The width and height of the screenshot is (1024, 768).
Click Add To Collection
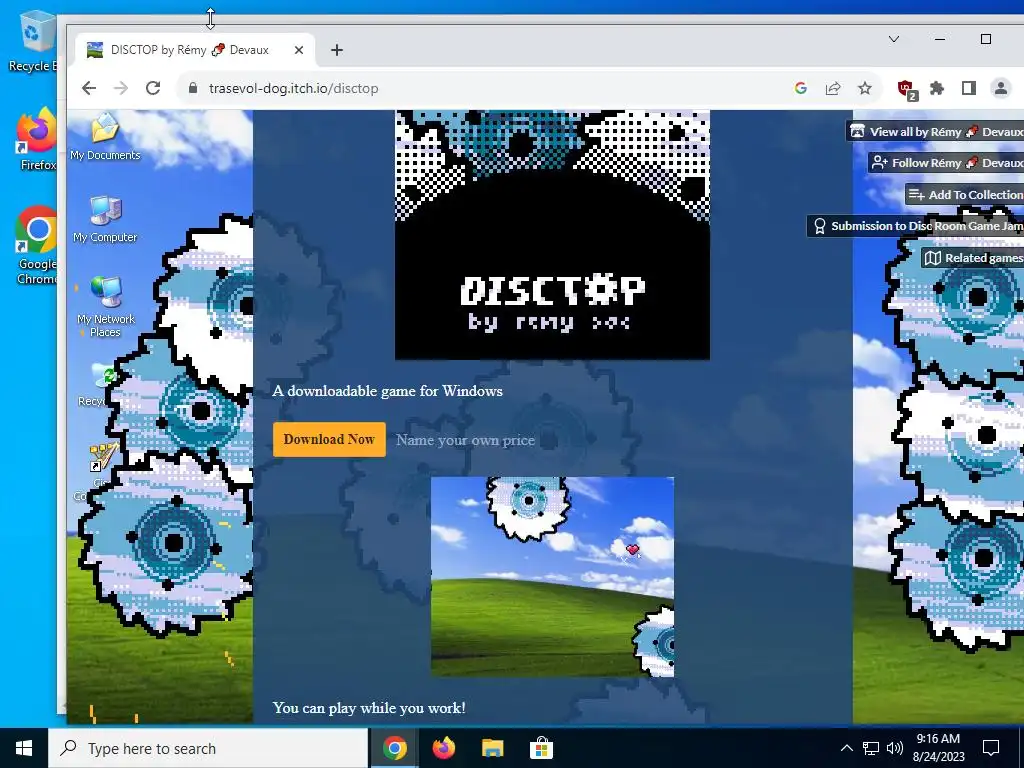coord(965,195)
